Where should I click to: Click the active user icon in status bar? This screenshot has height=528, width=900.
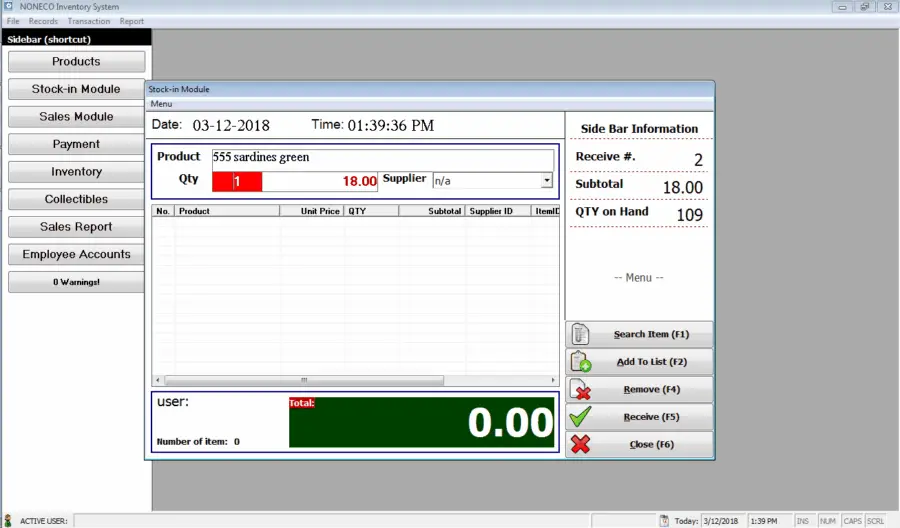(x=8, y=520)
